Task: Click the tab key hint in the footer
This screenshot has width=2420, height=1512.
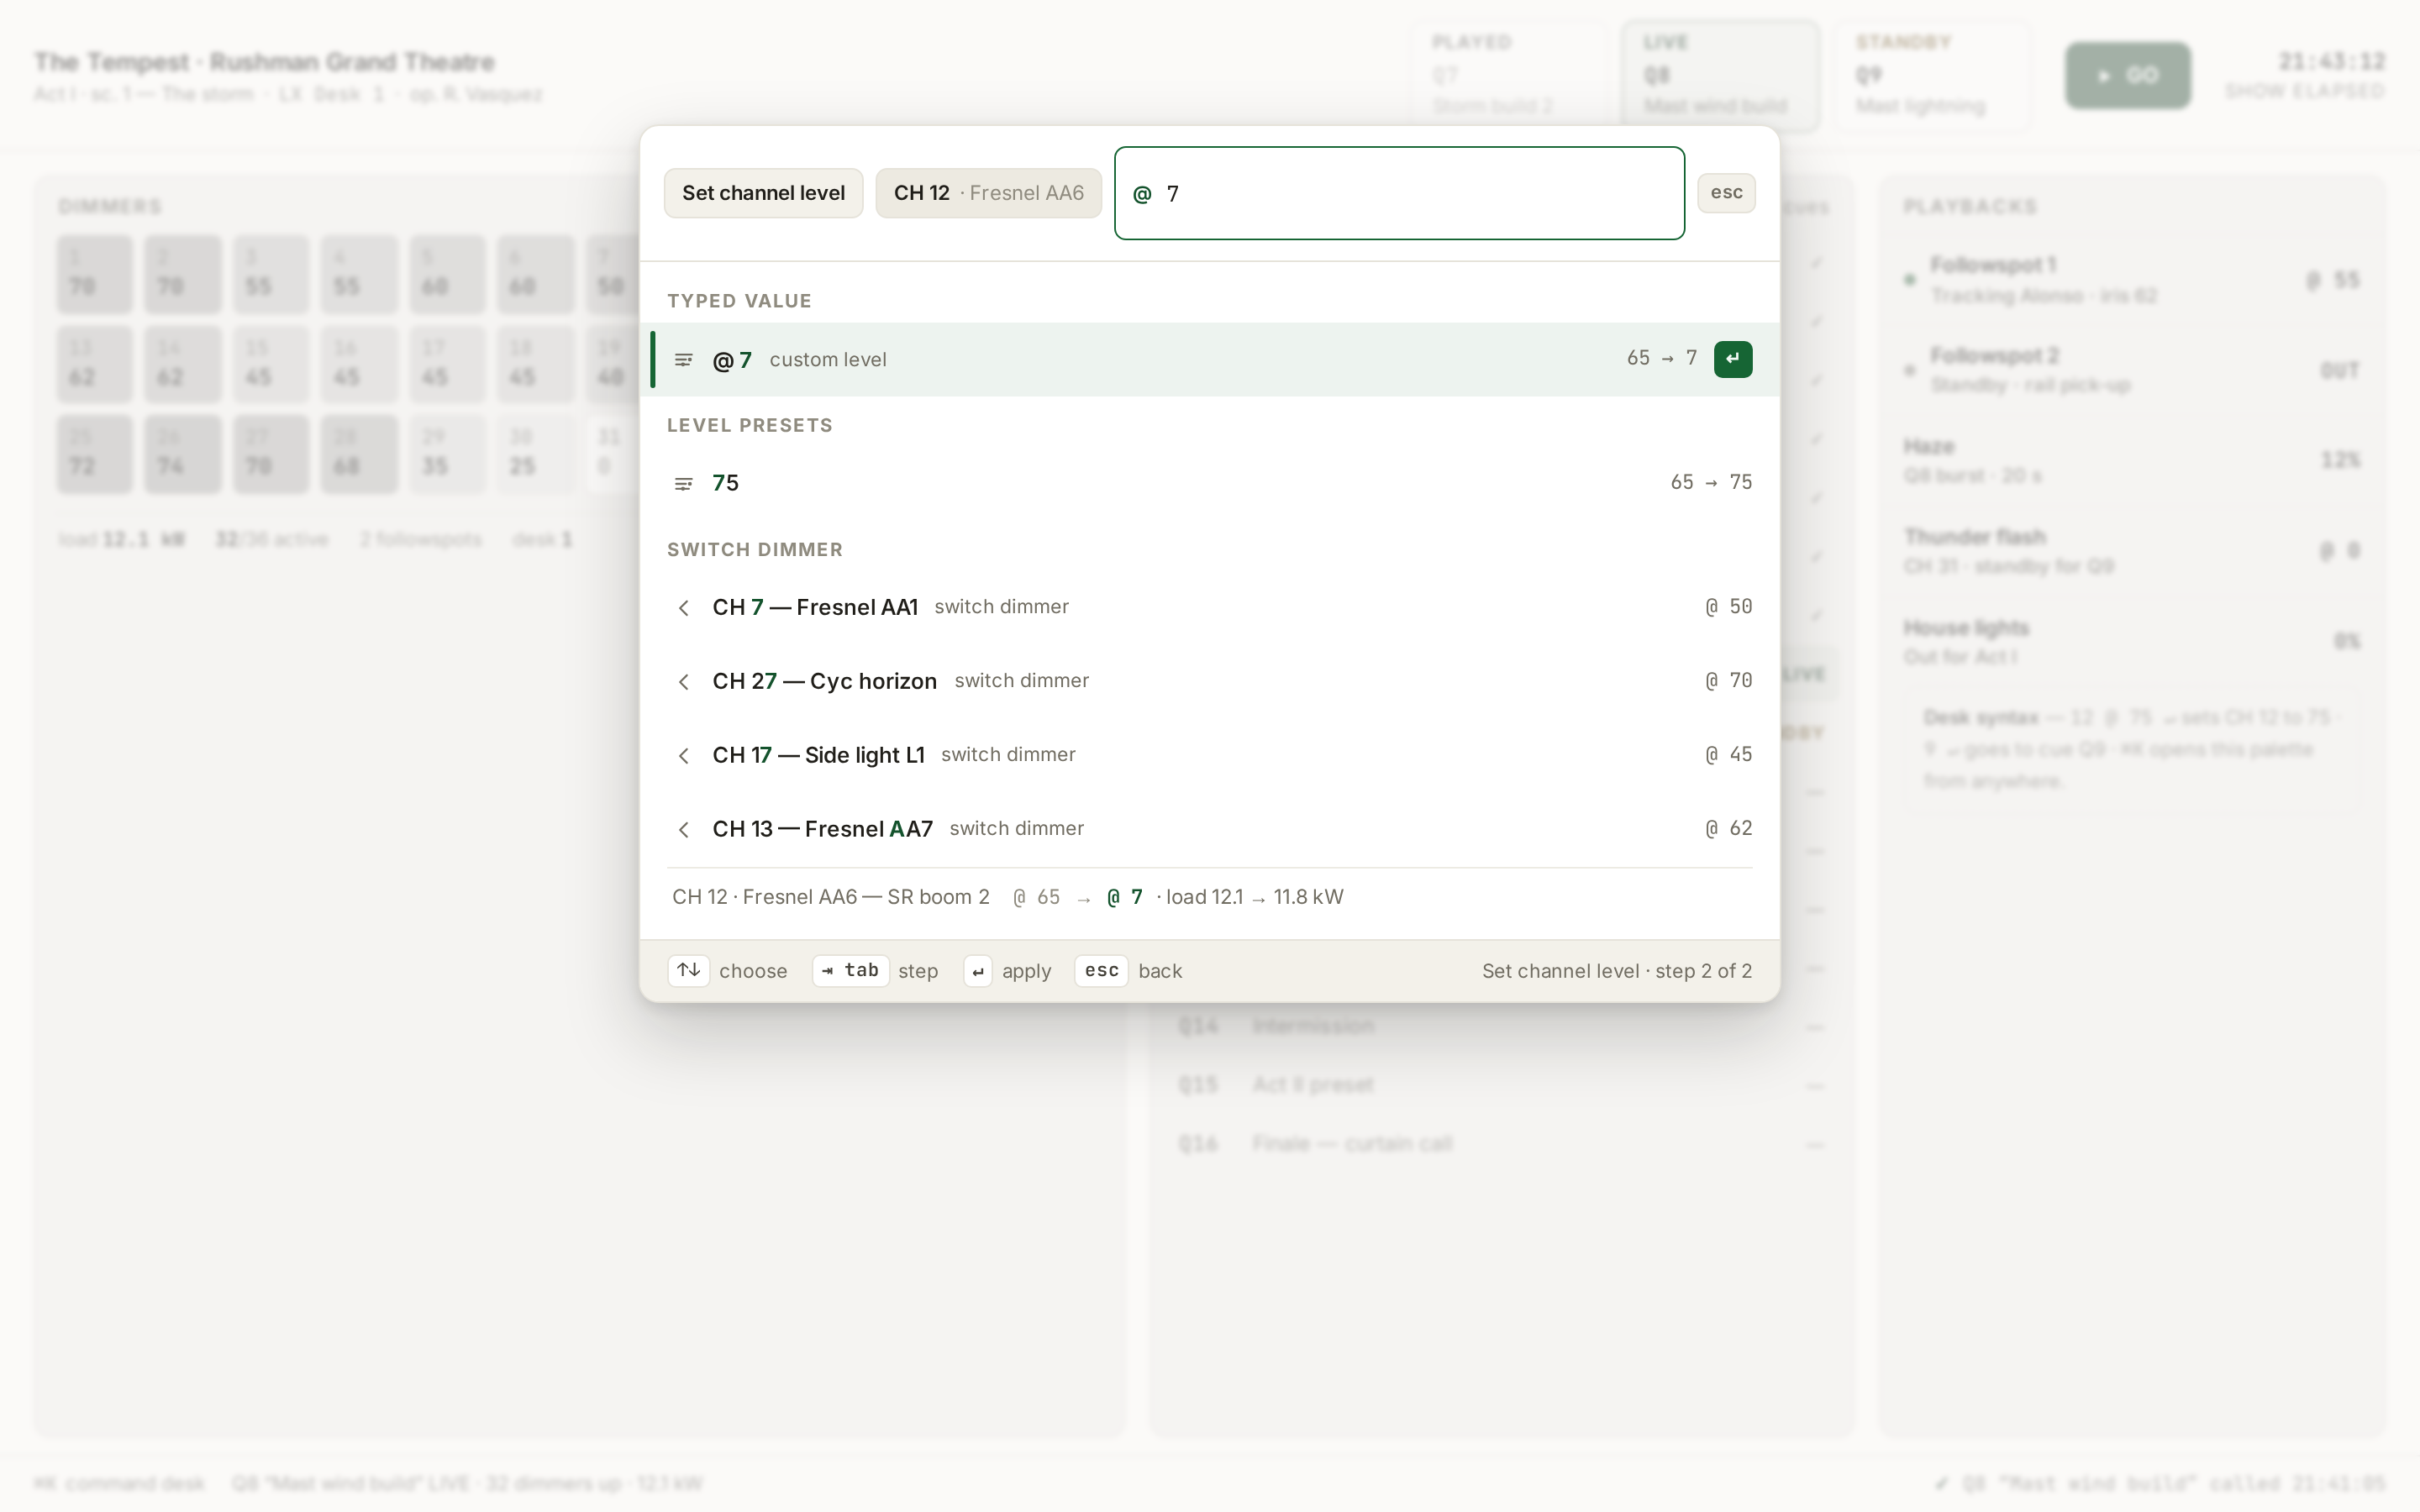Action: [850, 970]
